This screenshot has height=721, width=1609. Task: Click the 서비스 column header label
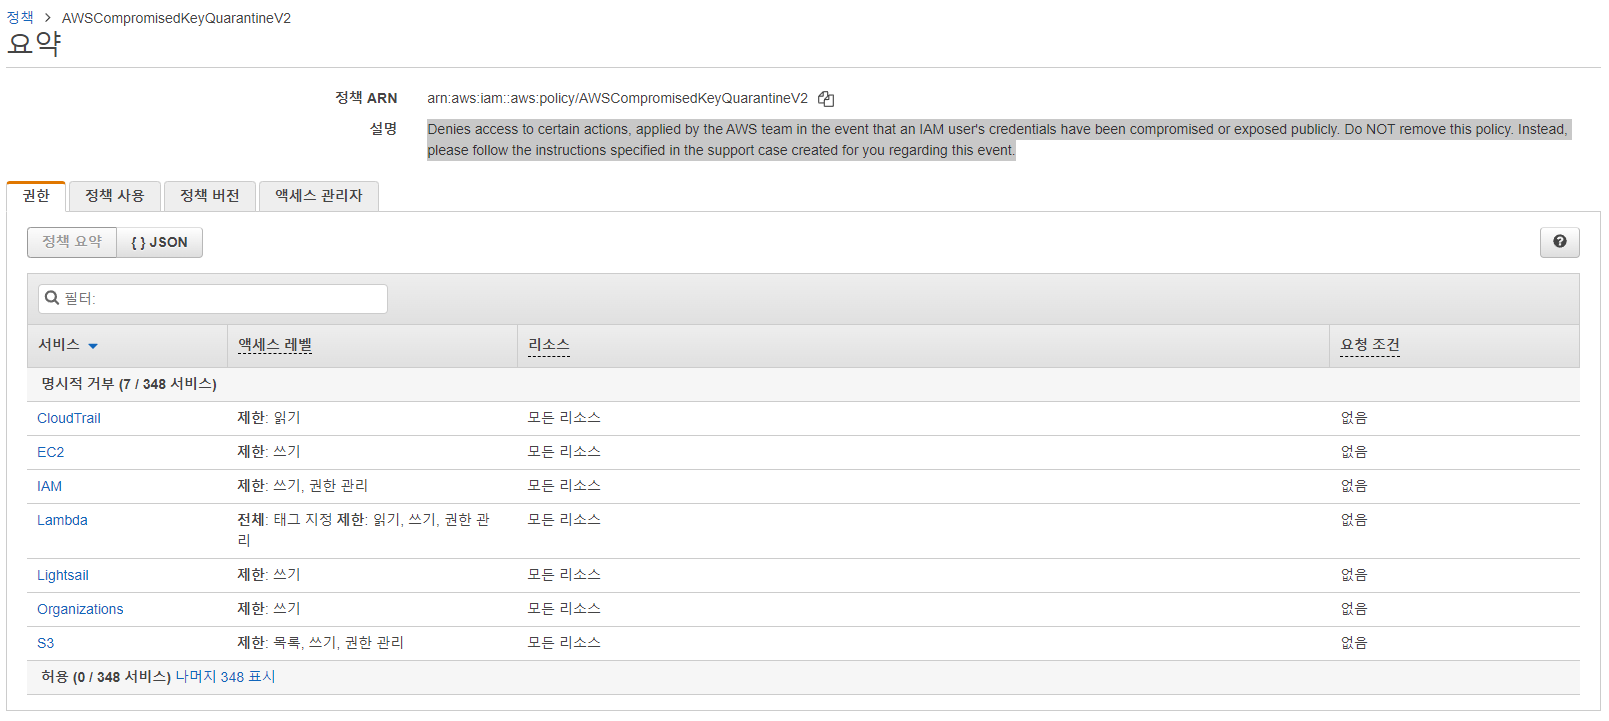(59, 345)
